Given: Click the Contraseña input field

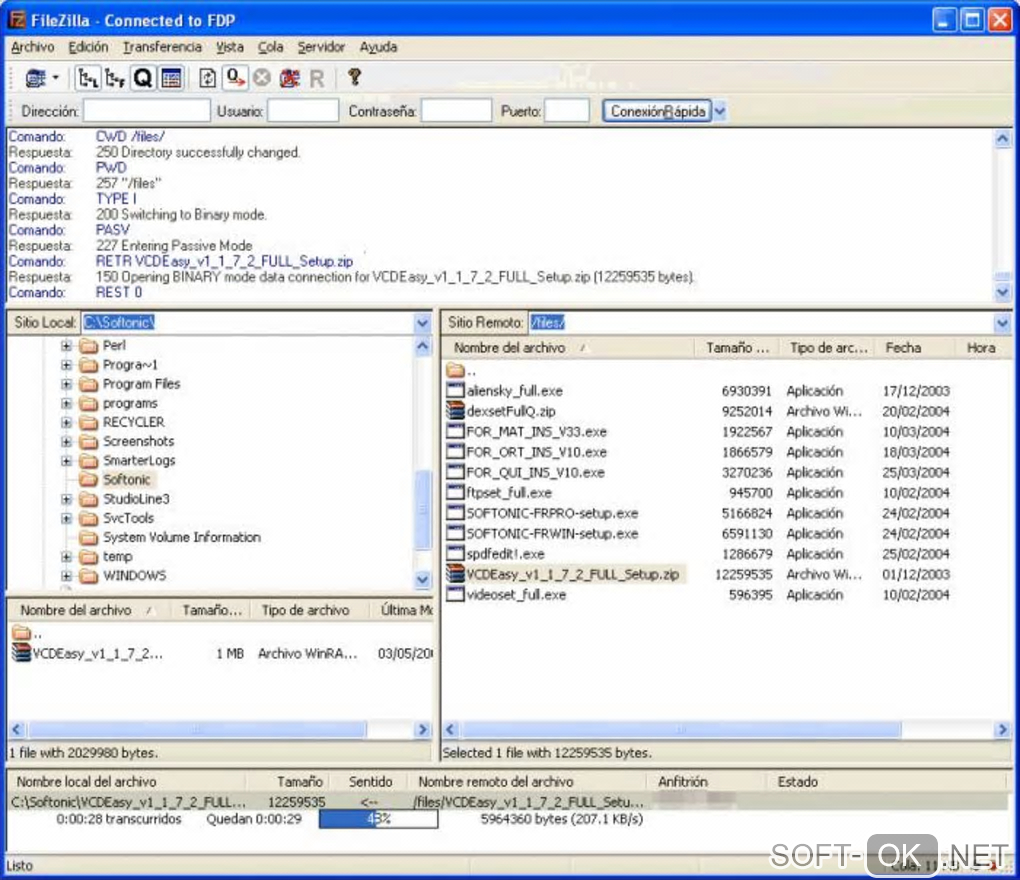Looking at the screenshot, I should coord(456,111).
